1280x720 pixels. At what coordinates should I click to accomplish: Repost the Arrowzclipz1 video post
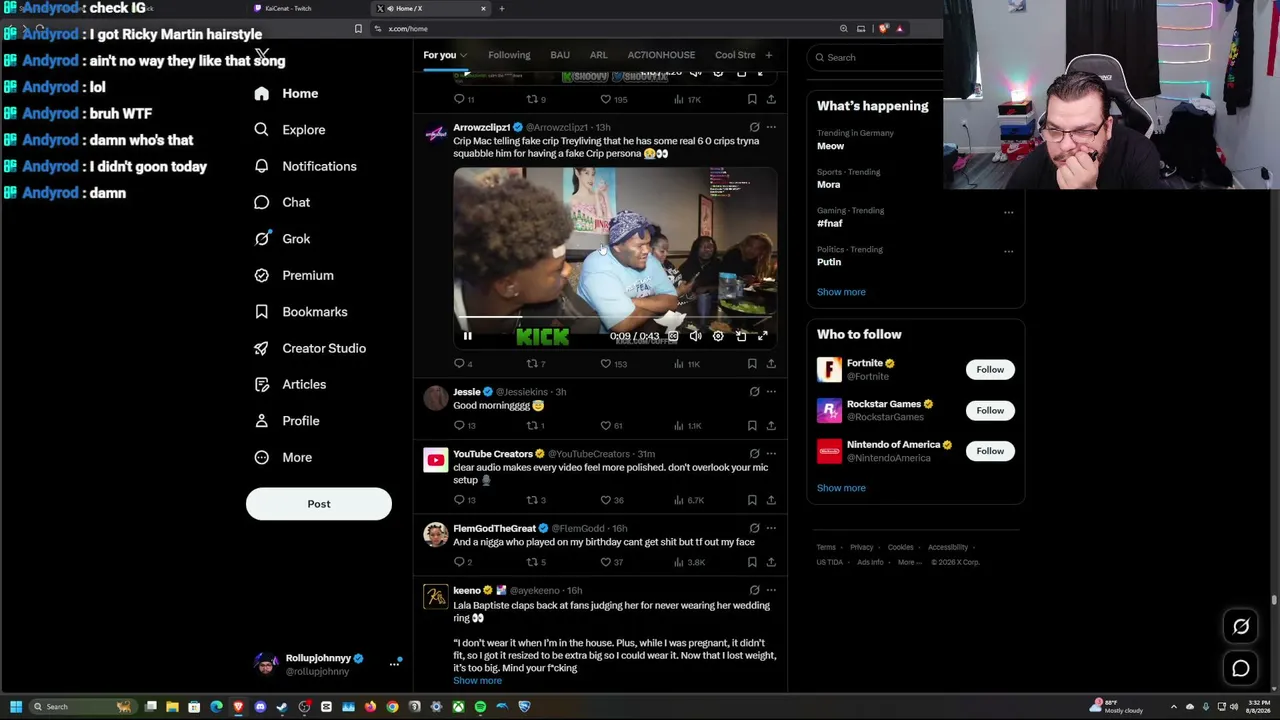pyautogui.click(x=532, y=364)
